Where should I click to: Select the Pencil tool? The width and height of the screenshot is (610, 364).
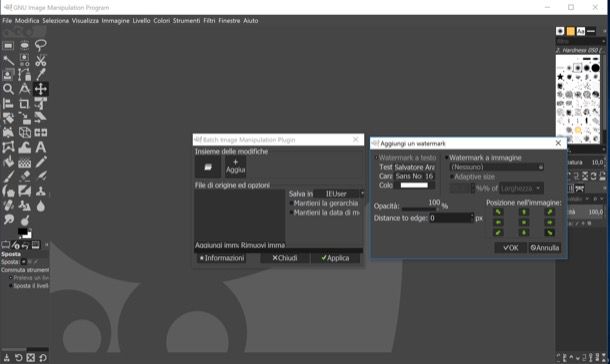pyautogui.click(x=40, y=162)
